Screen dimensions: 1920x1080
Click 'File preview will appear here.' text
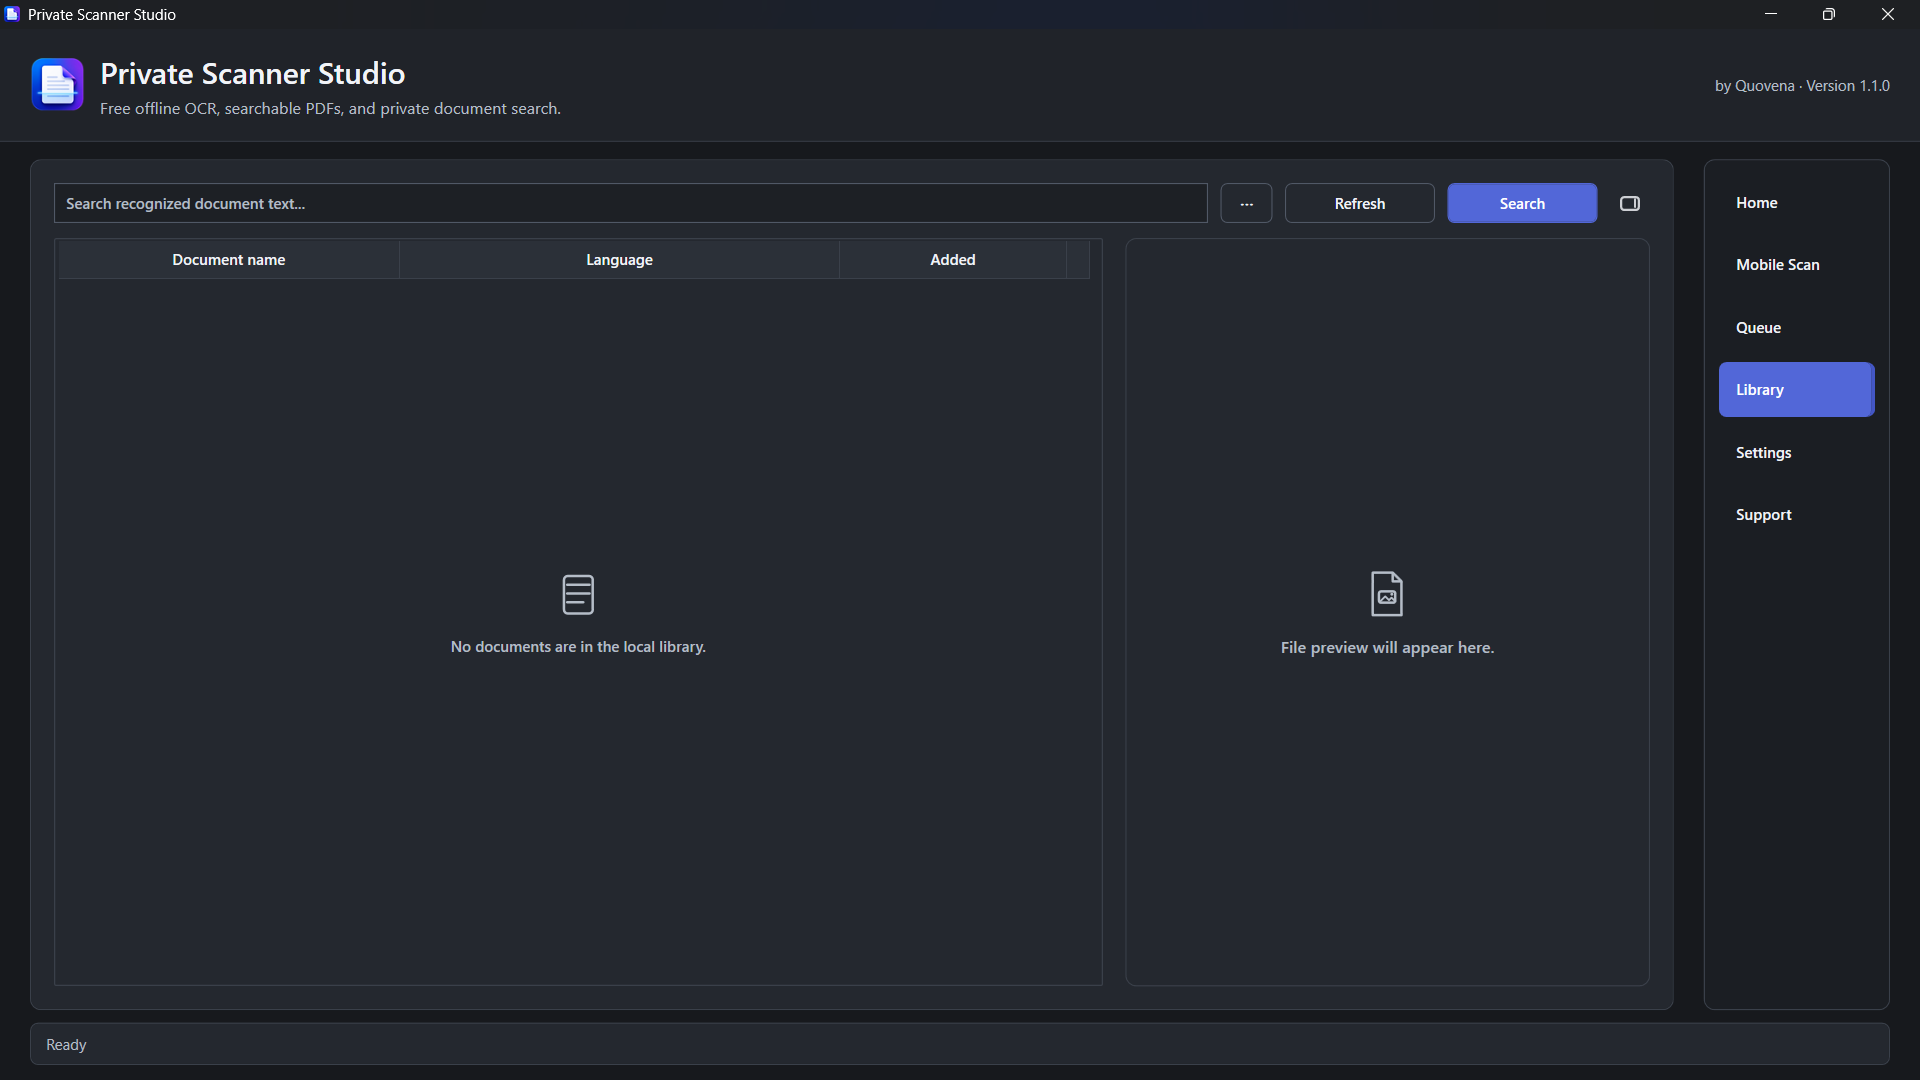pos(1387,648)
